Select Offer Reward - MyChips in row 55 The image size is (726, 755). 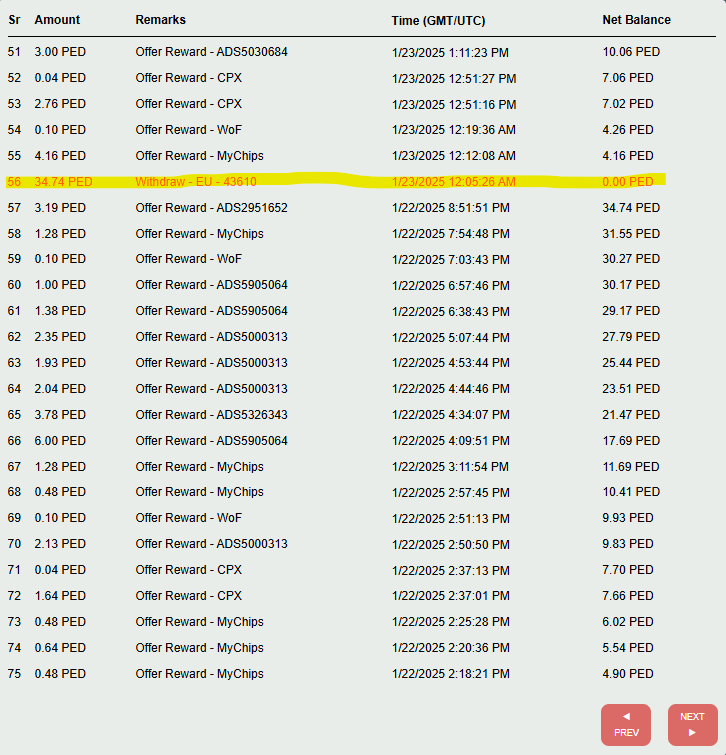tap(199, 156)
